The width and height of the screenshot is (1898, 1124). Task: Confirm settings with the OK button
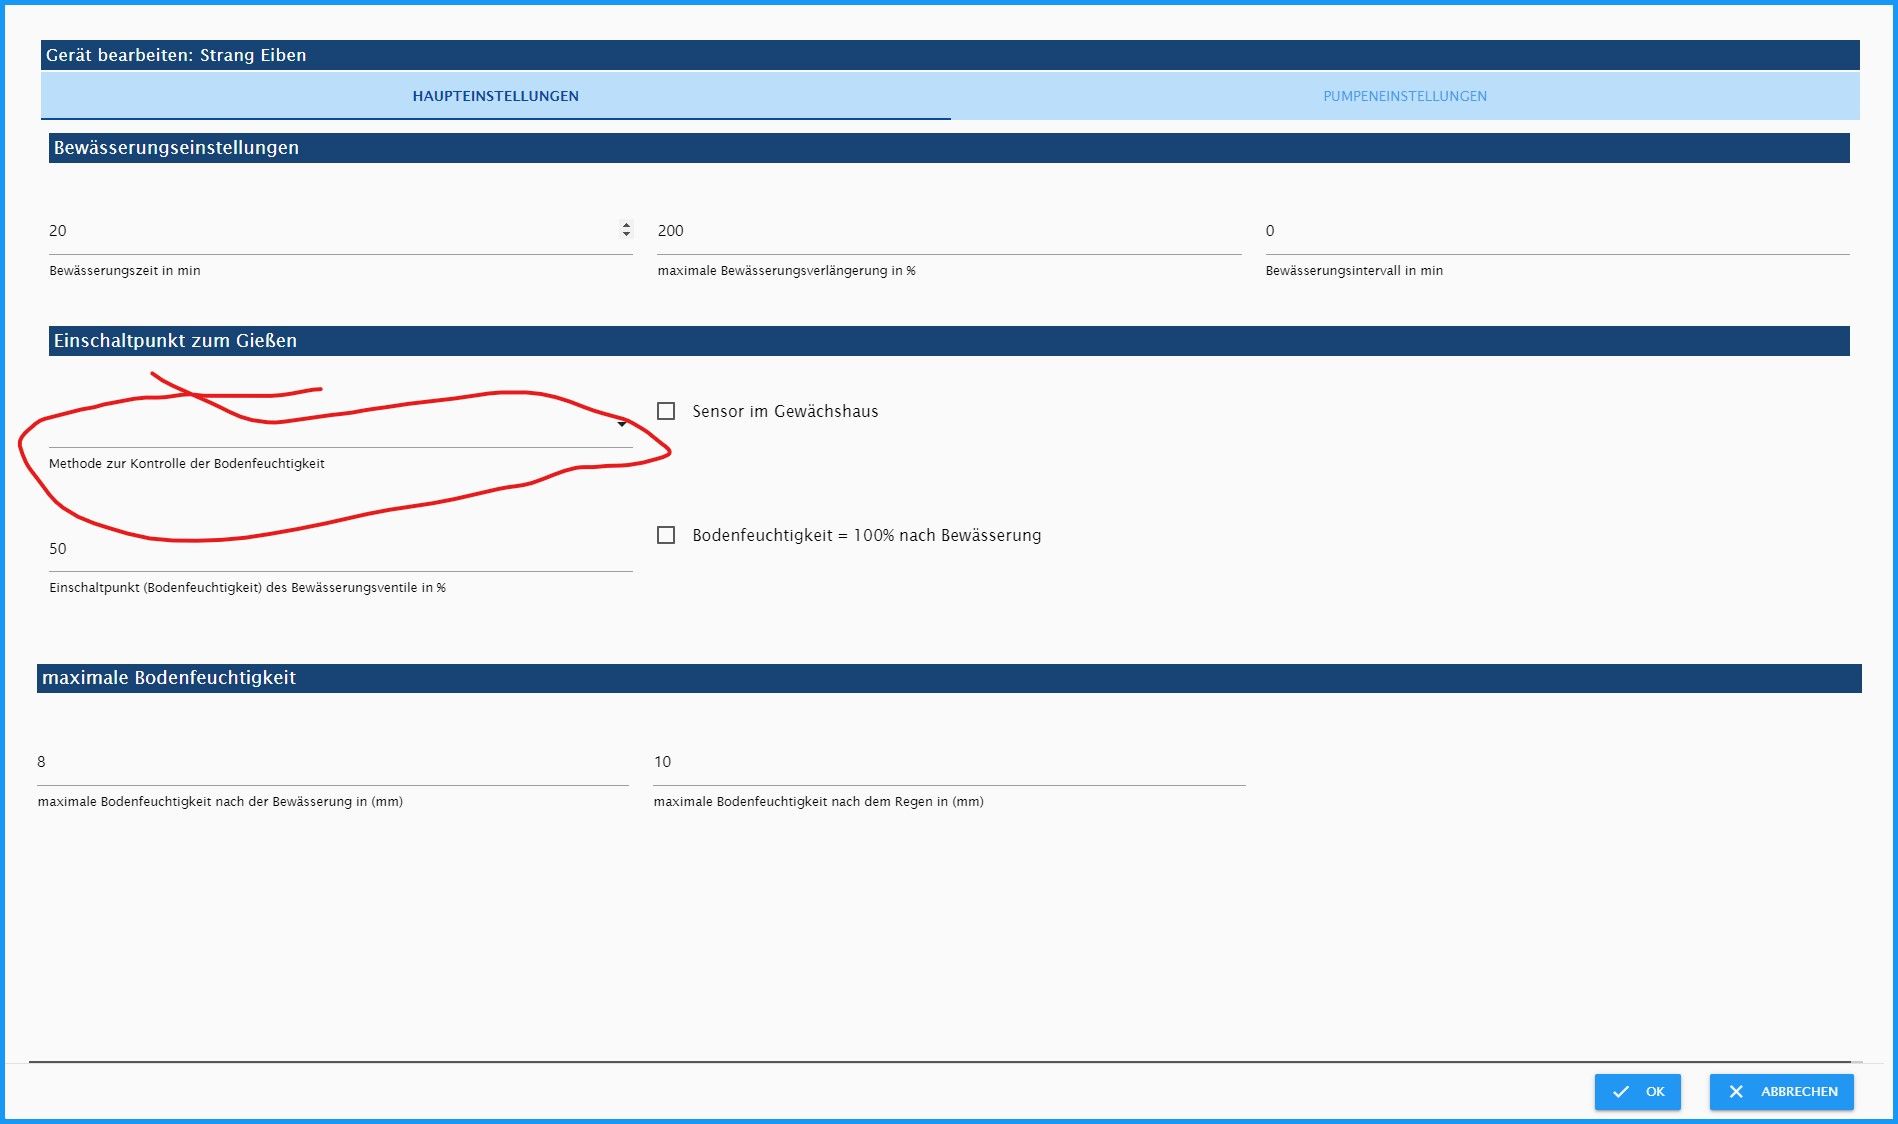[x=1638, y=1092]
